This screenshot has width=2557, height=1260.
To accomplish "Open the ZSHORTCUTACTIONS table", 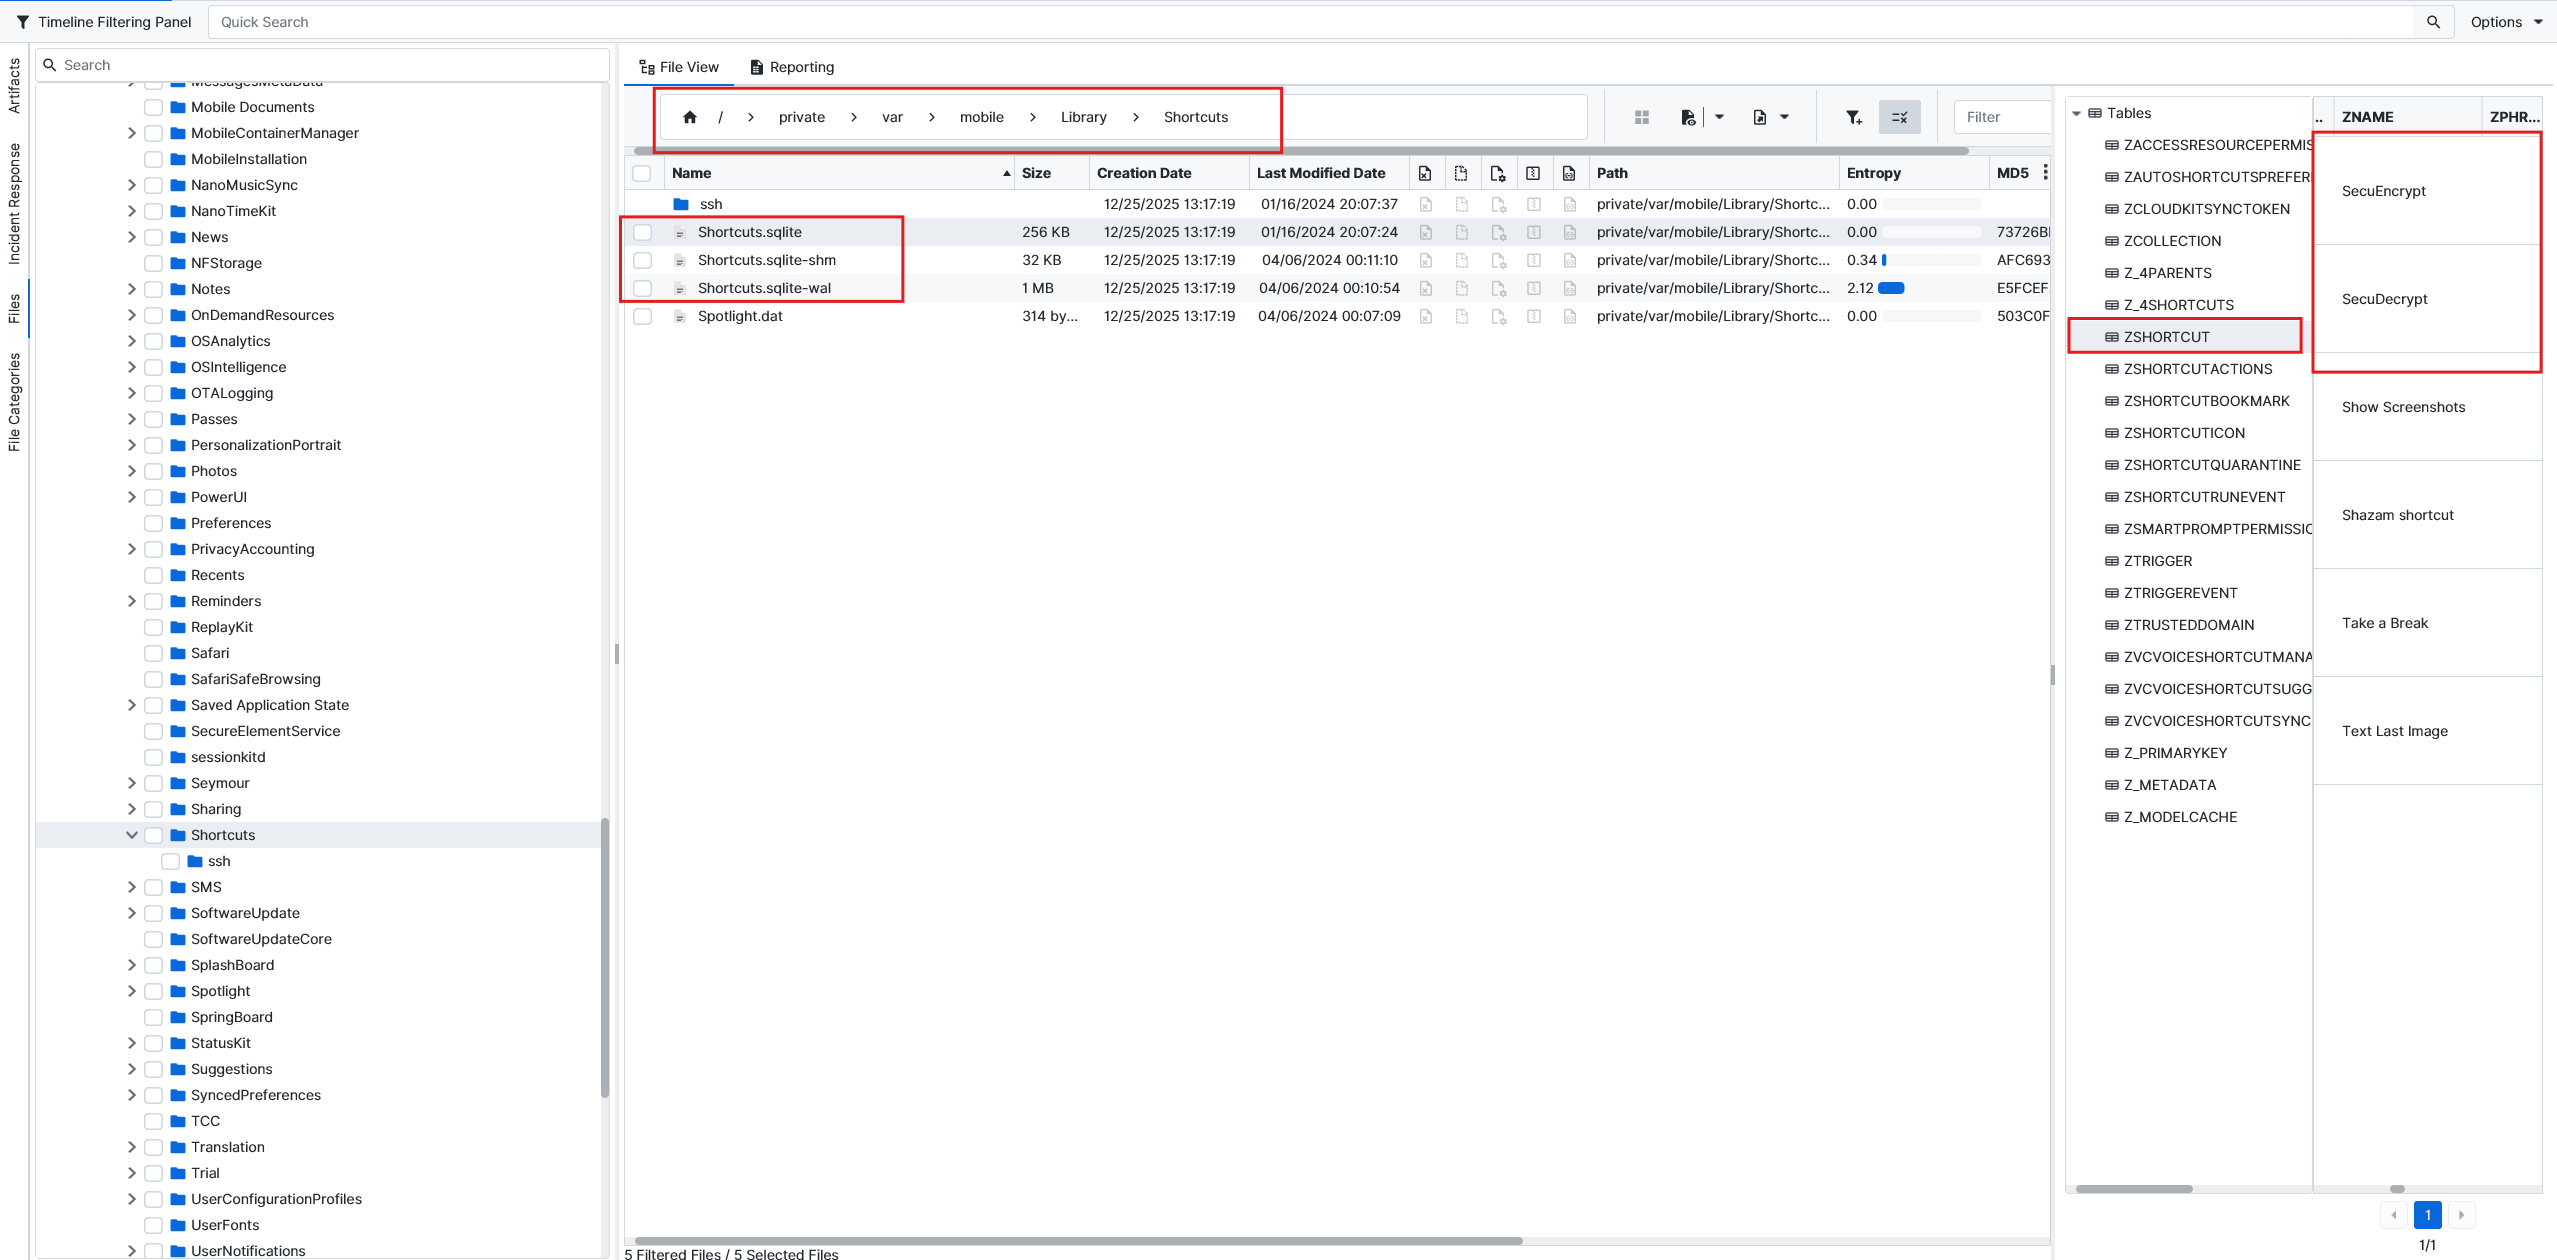I will click(2197, 369).
